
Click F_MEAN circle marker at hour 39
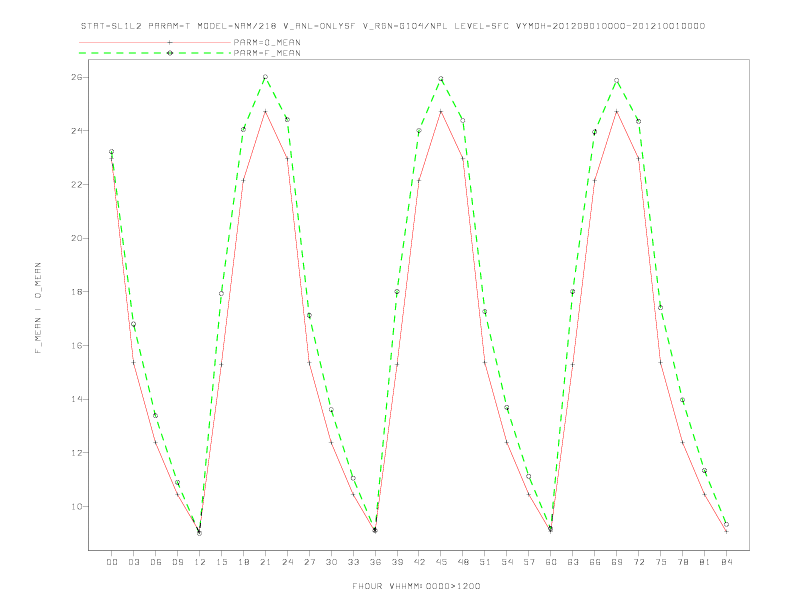397,292
